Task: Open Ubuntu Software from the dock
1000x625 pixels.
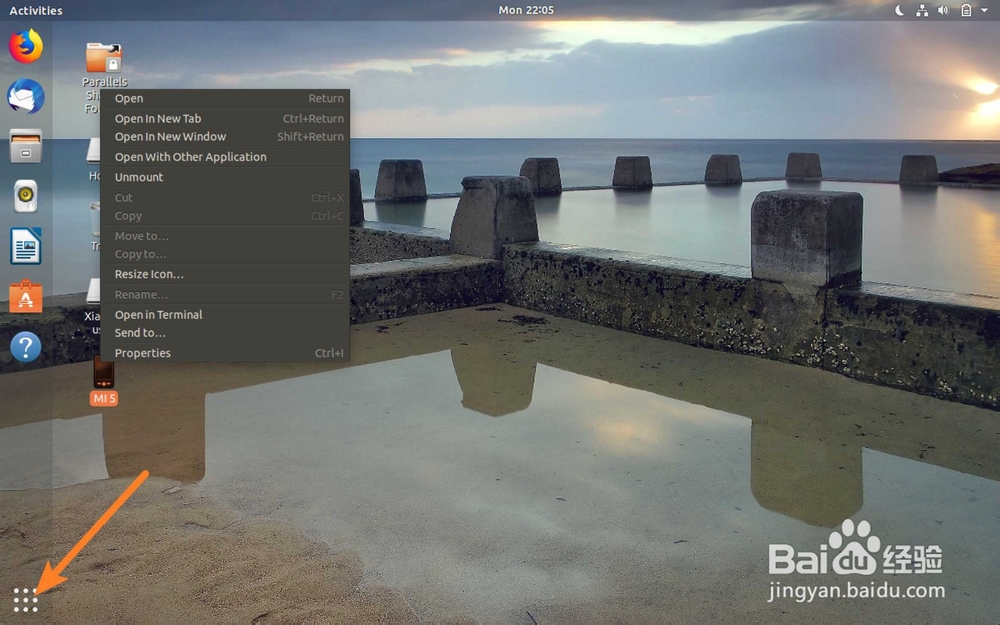Action: point(25,297)
